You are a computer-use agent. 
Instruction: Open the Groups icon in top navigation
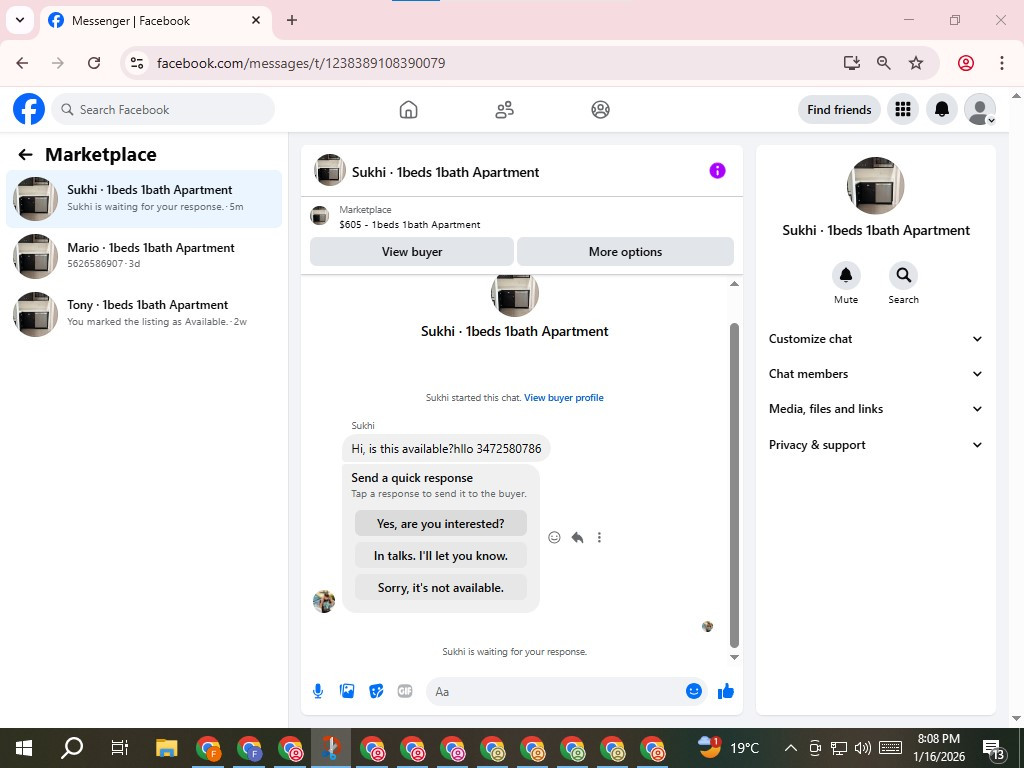pyautogui.click(x=600, y=110)
